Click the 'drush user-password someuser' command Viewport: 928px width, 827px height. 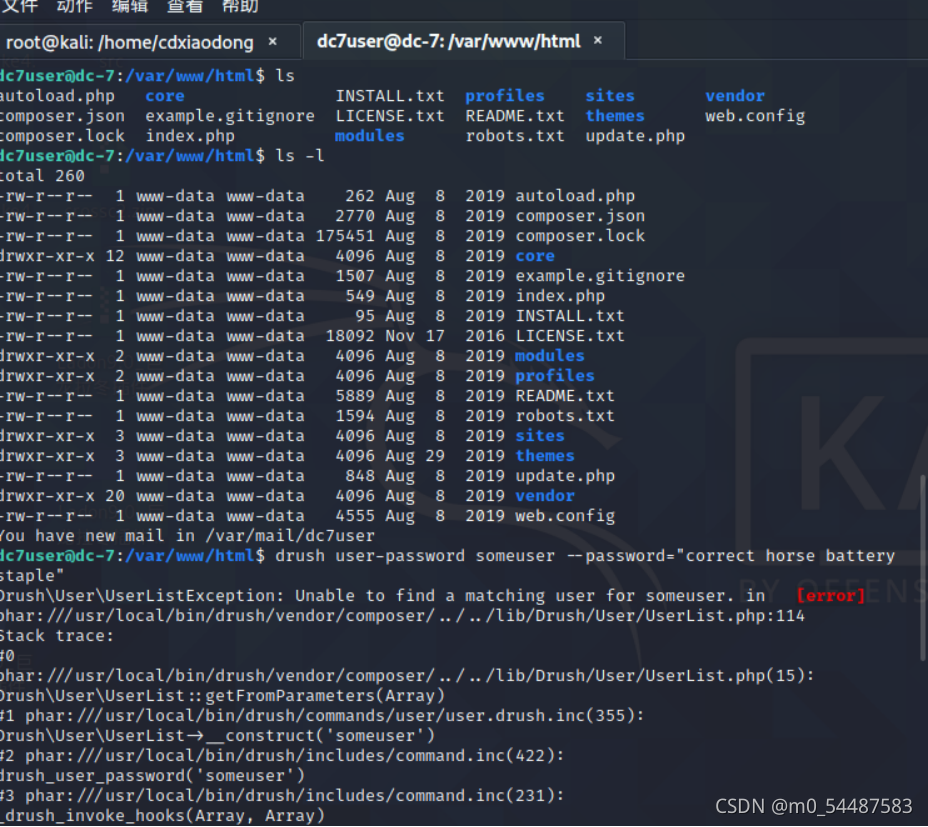[x=415, y=556]
